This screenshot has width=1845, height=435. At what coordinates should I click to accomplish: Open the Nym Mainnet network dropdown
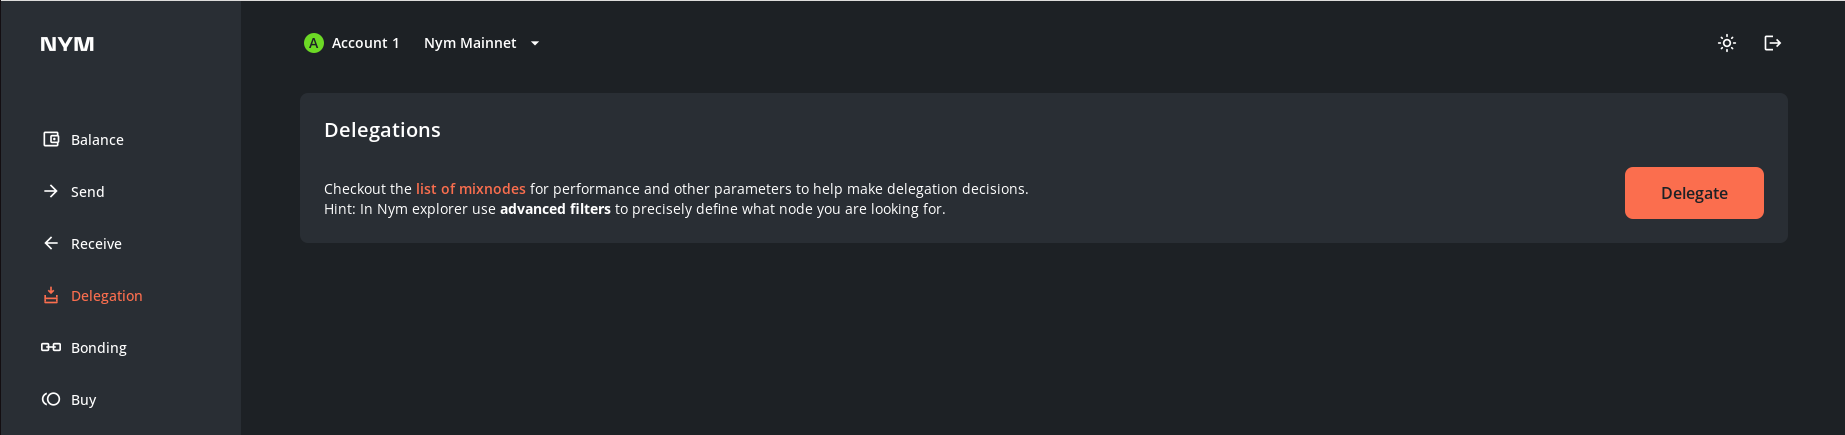[470, 43]
